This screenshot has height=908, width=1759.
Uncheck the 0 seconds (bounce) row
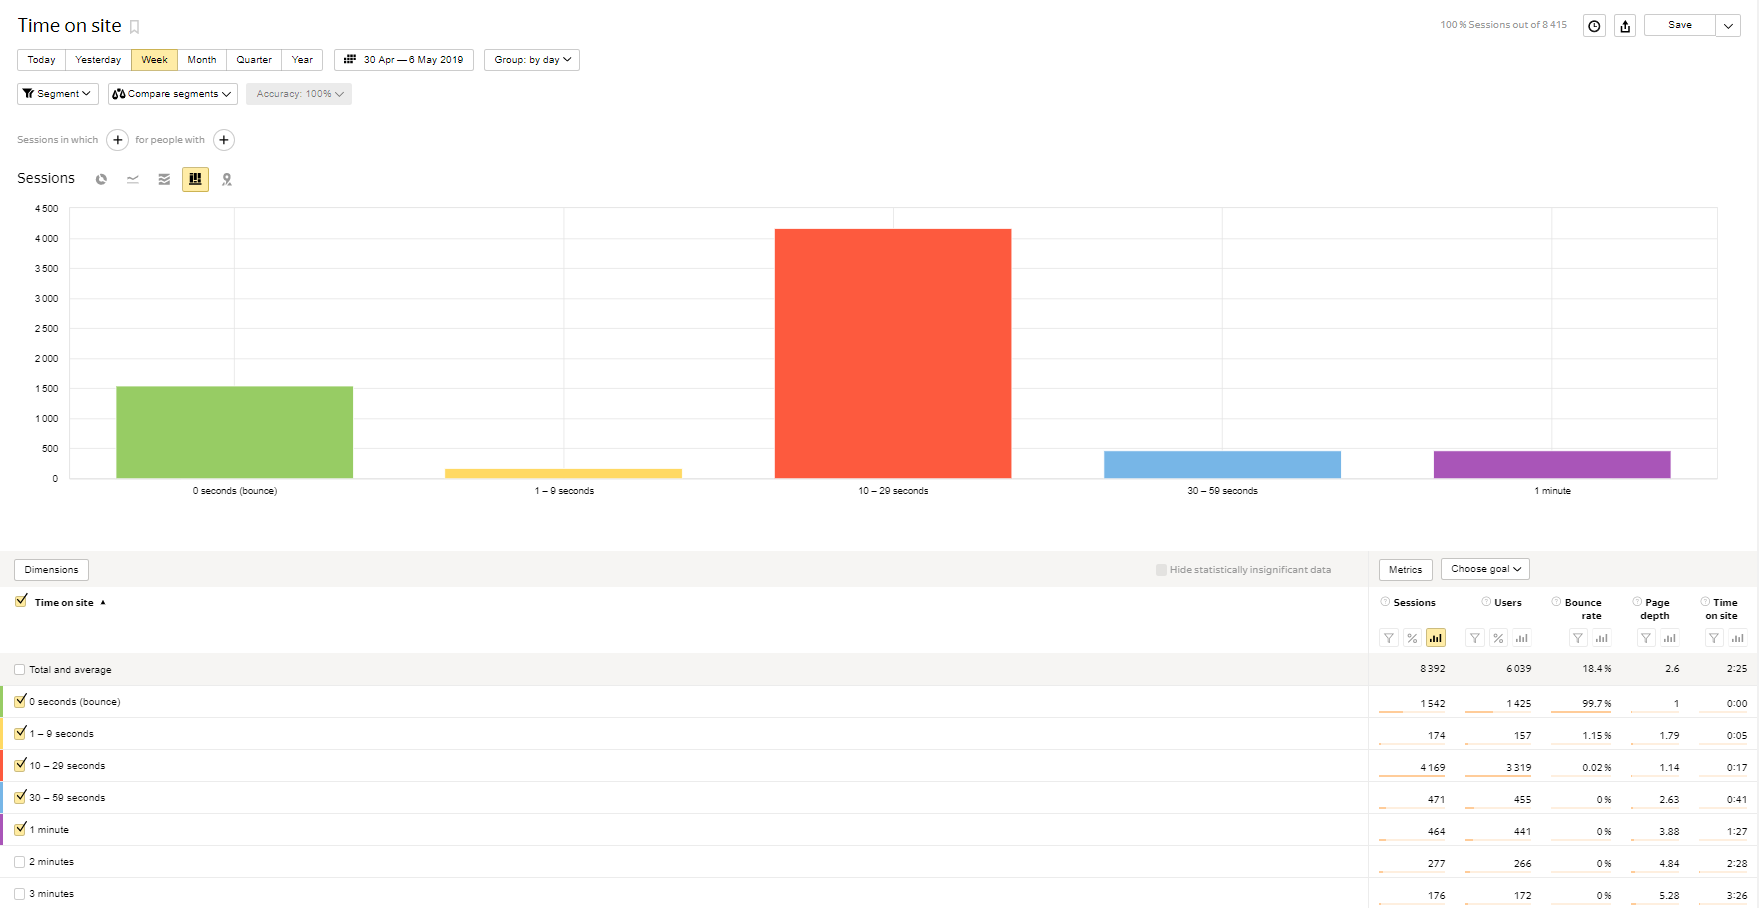point(20,701)
